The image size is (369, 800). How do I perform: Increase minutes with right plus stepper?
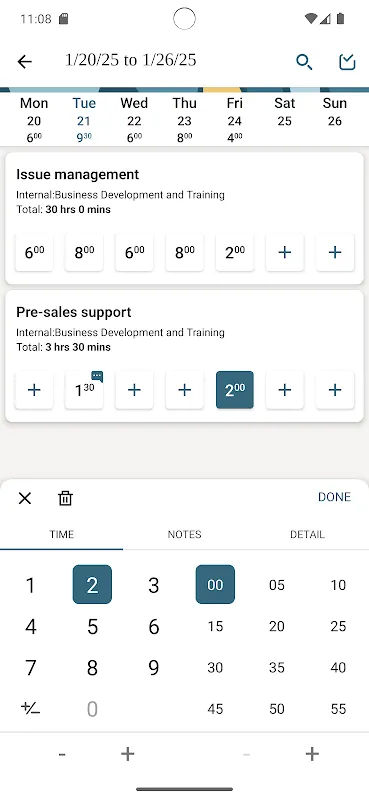click(312, 754)
